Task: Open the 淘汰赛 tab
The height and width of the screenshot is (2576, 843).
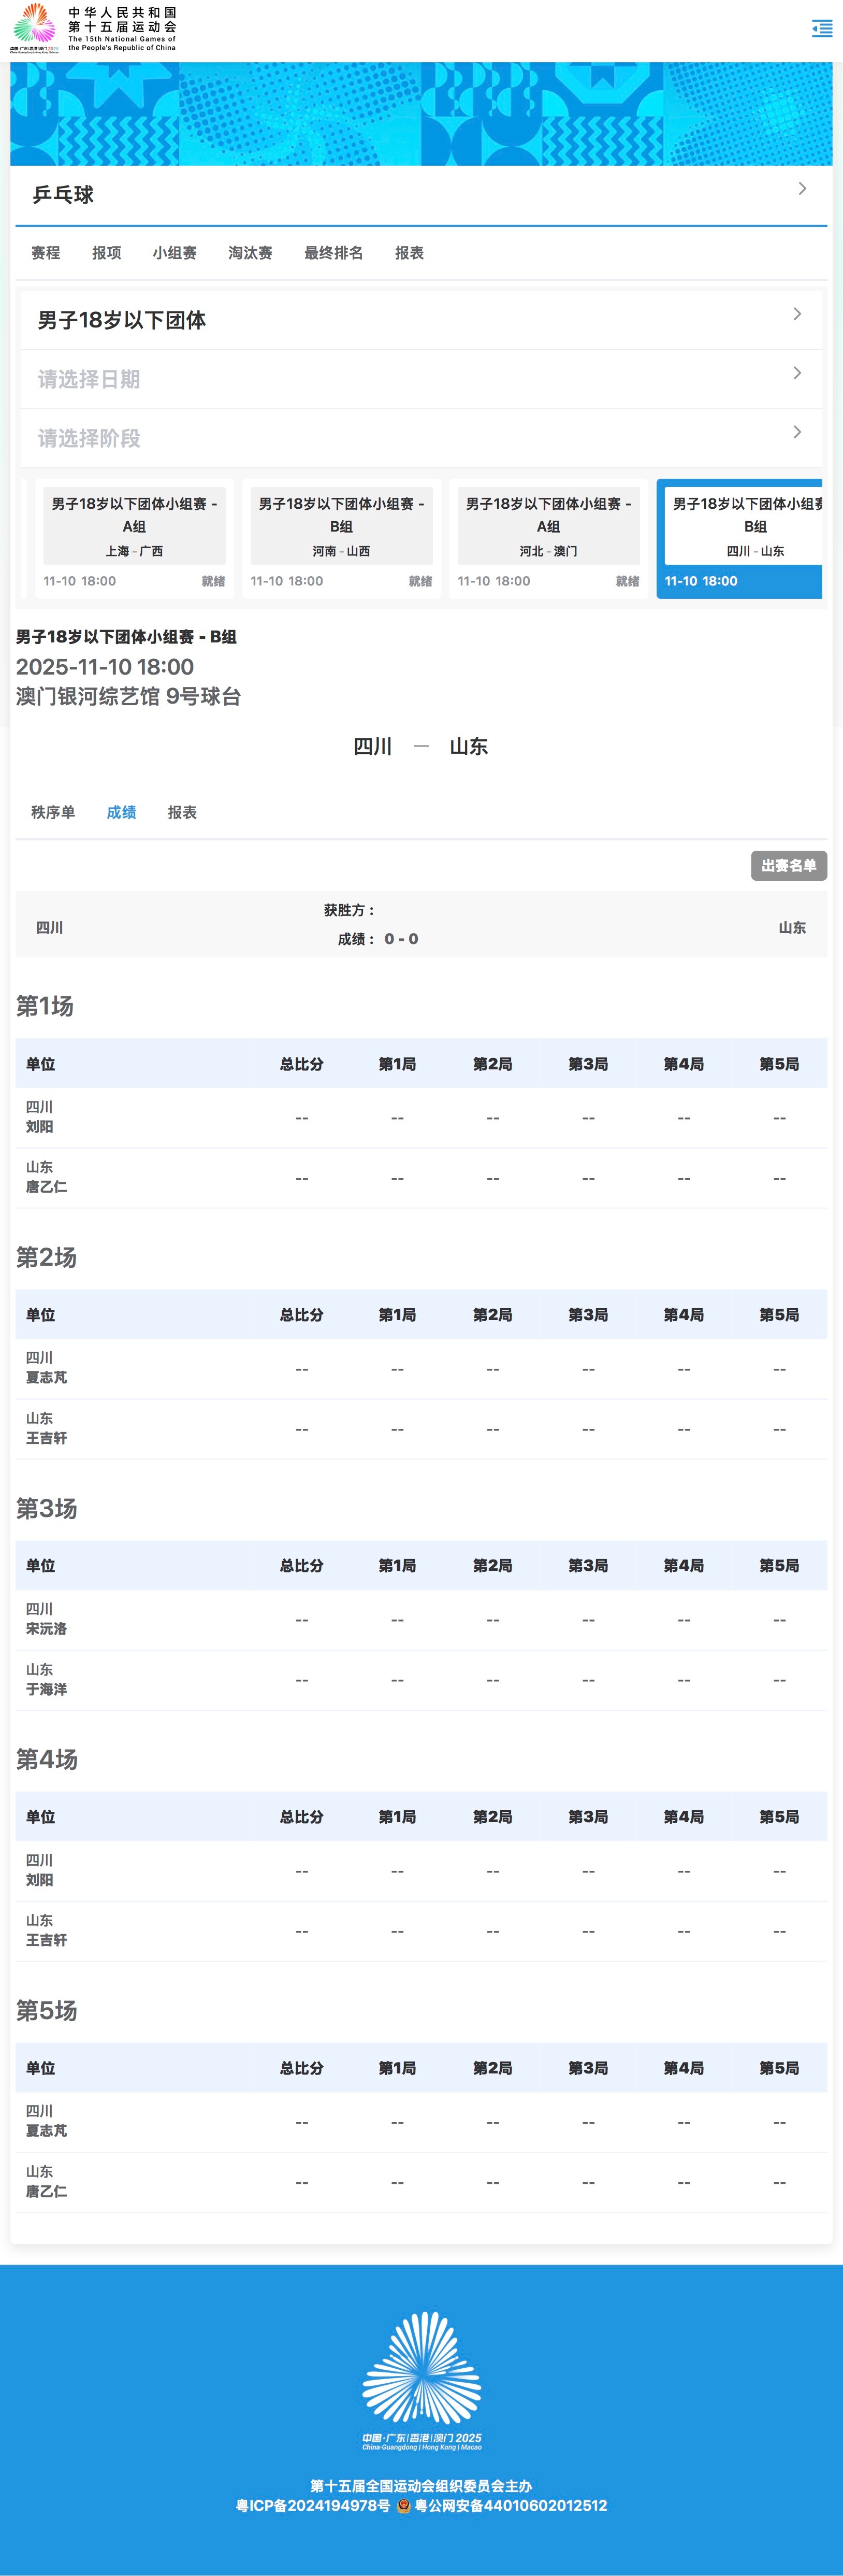Action: tap(250, 253)
